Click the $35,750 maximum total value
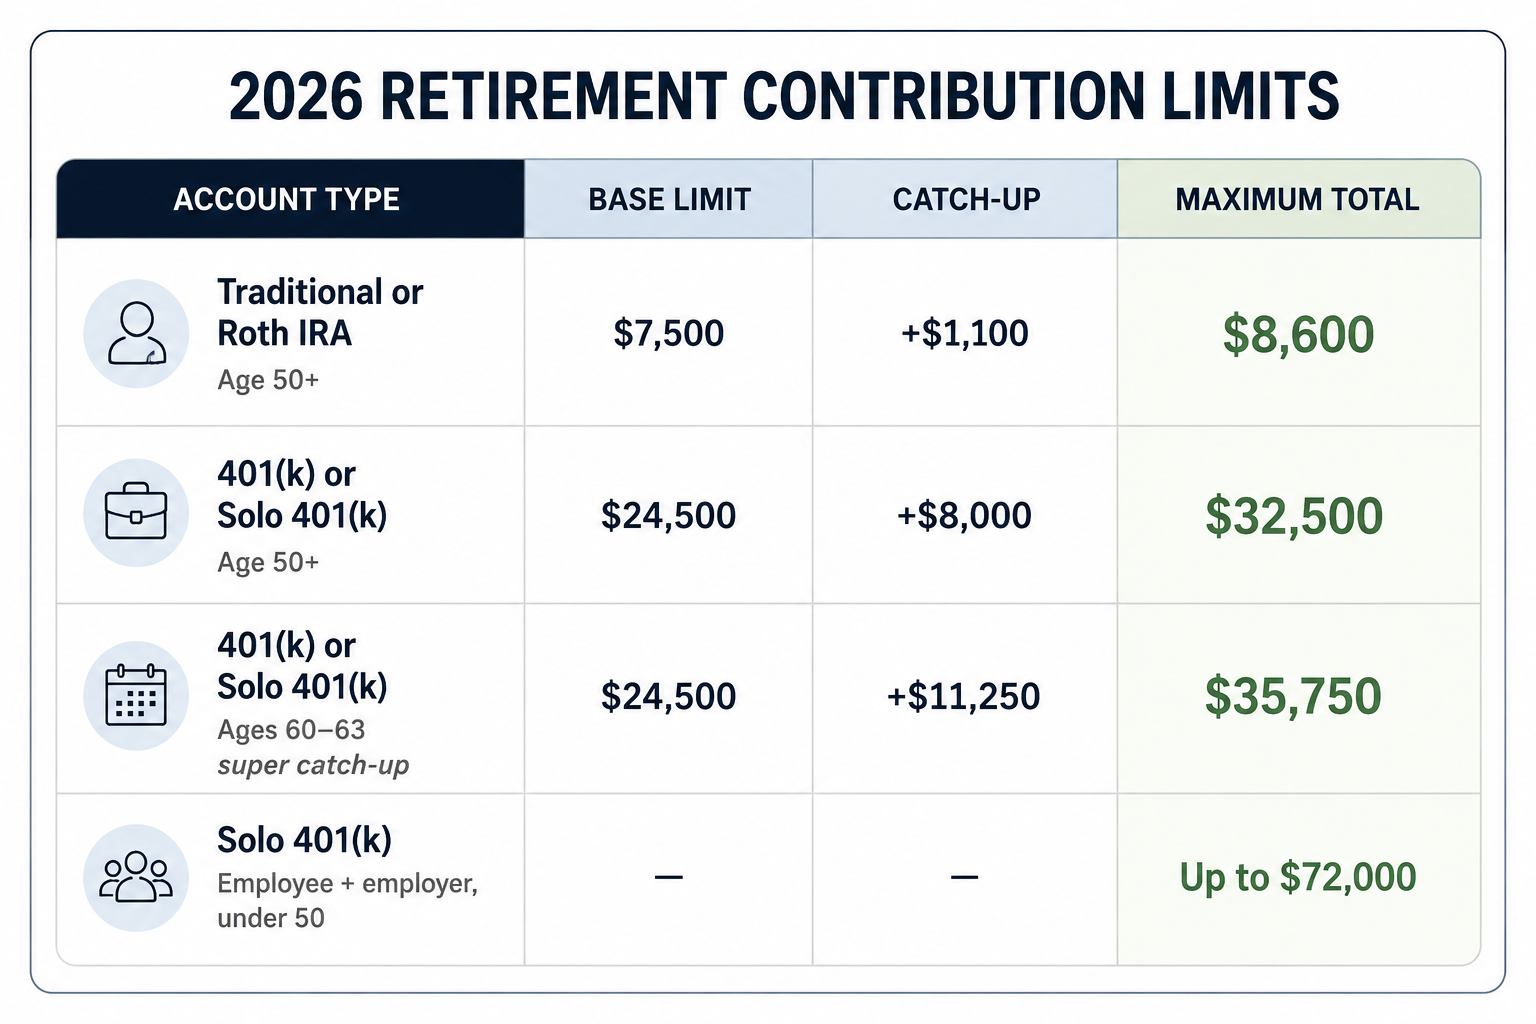The image size is (1536, 1024). [1293, 696]
